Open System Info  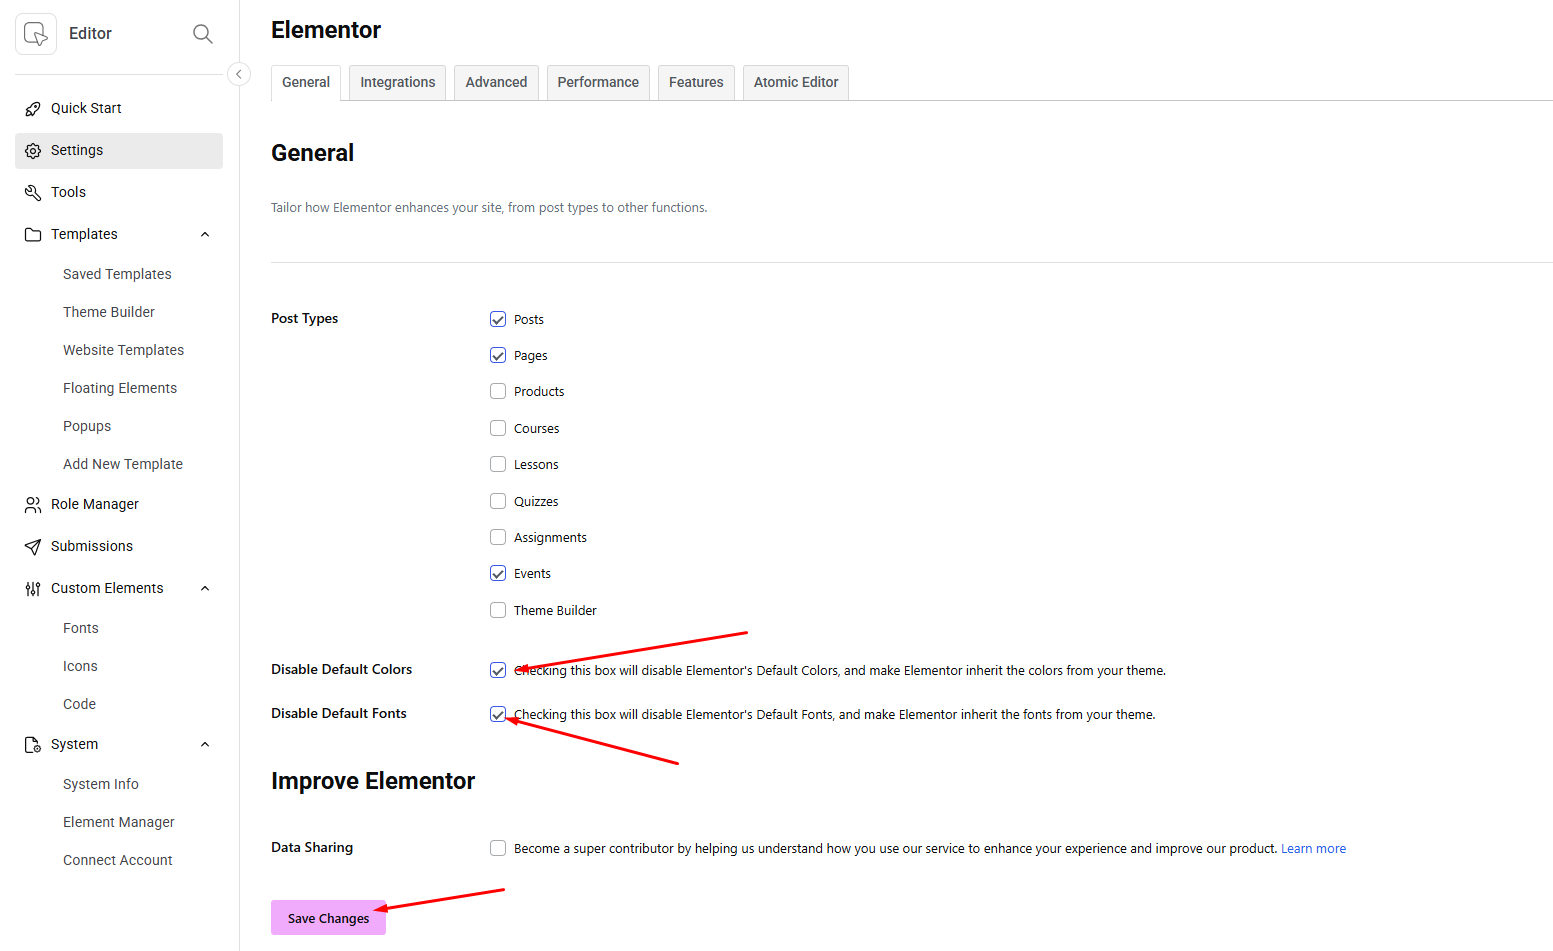(x=101, y=784)
